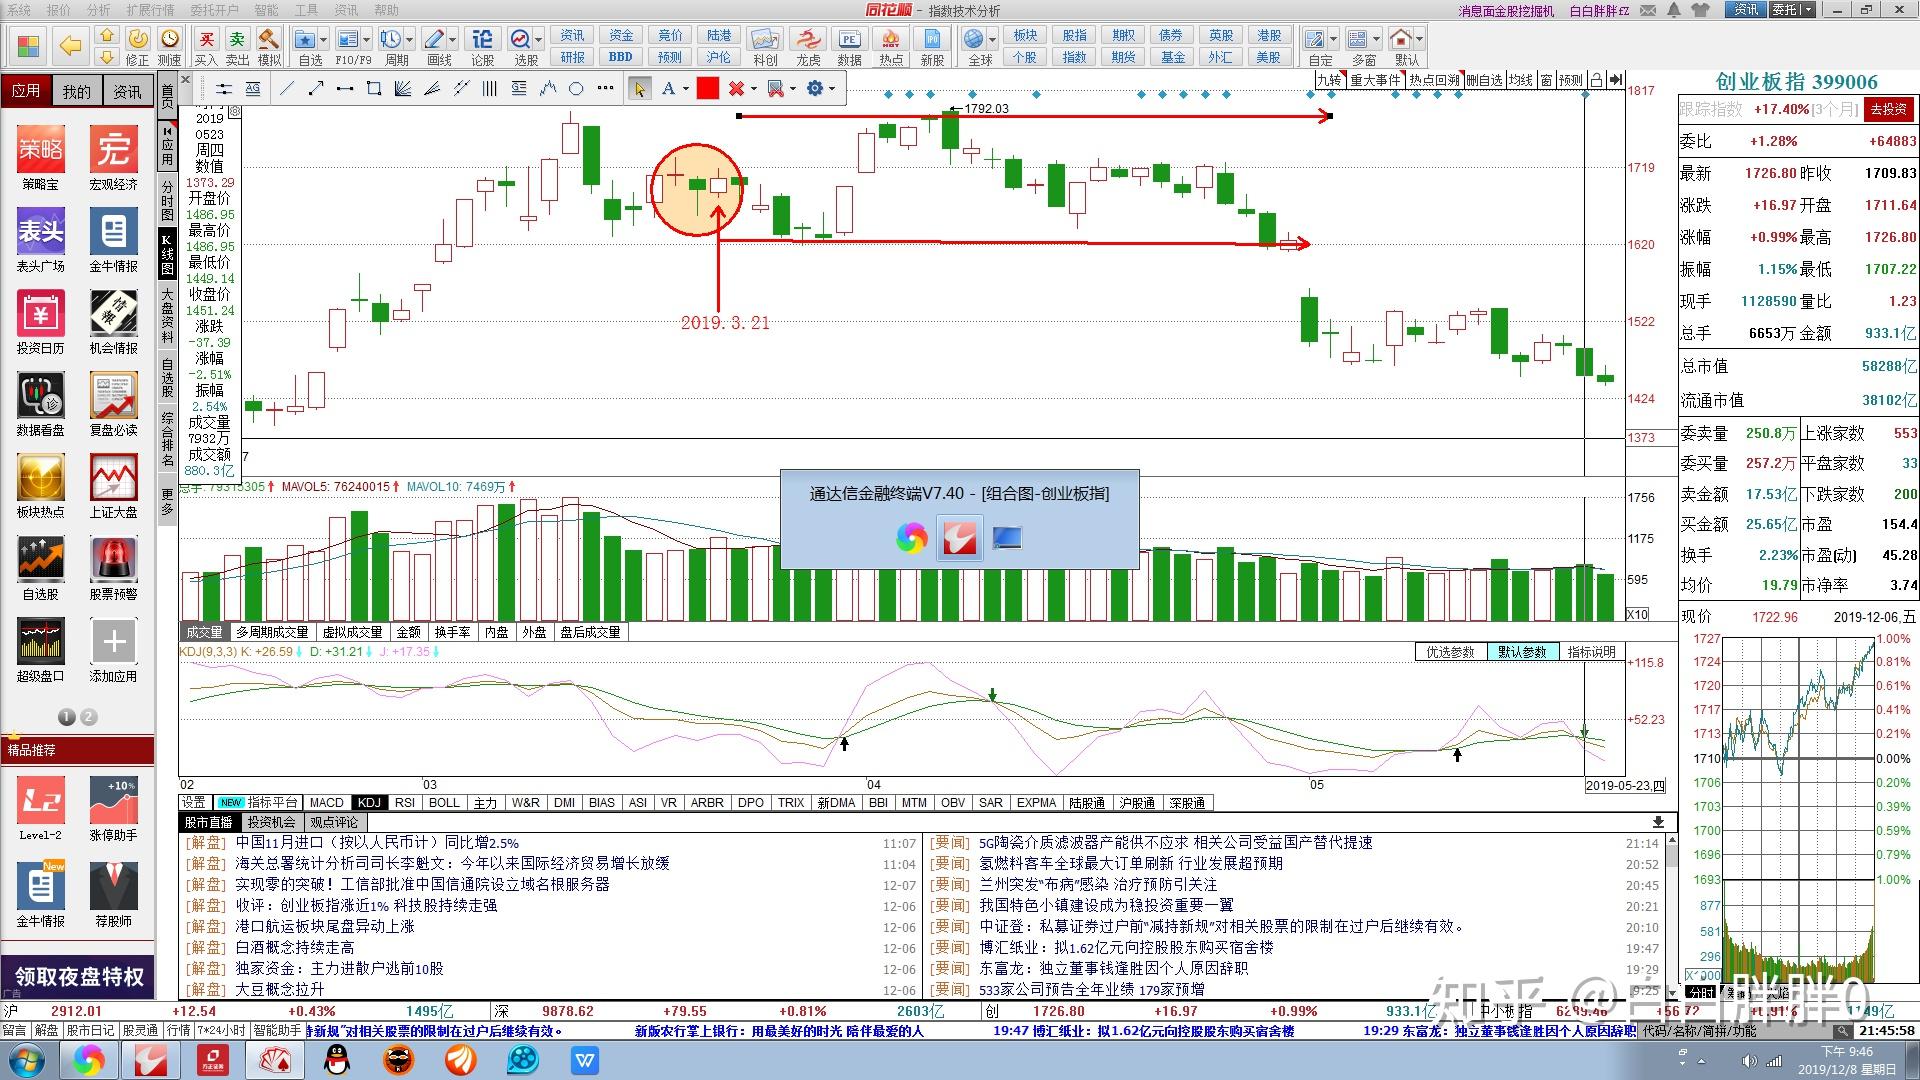Toggle 热点回溯 overlay
Screen dimensions: 1920x1080
coord(1435,81)
